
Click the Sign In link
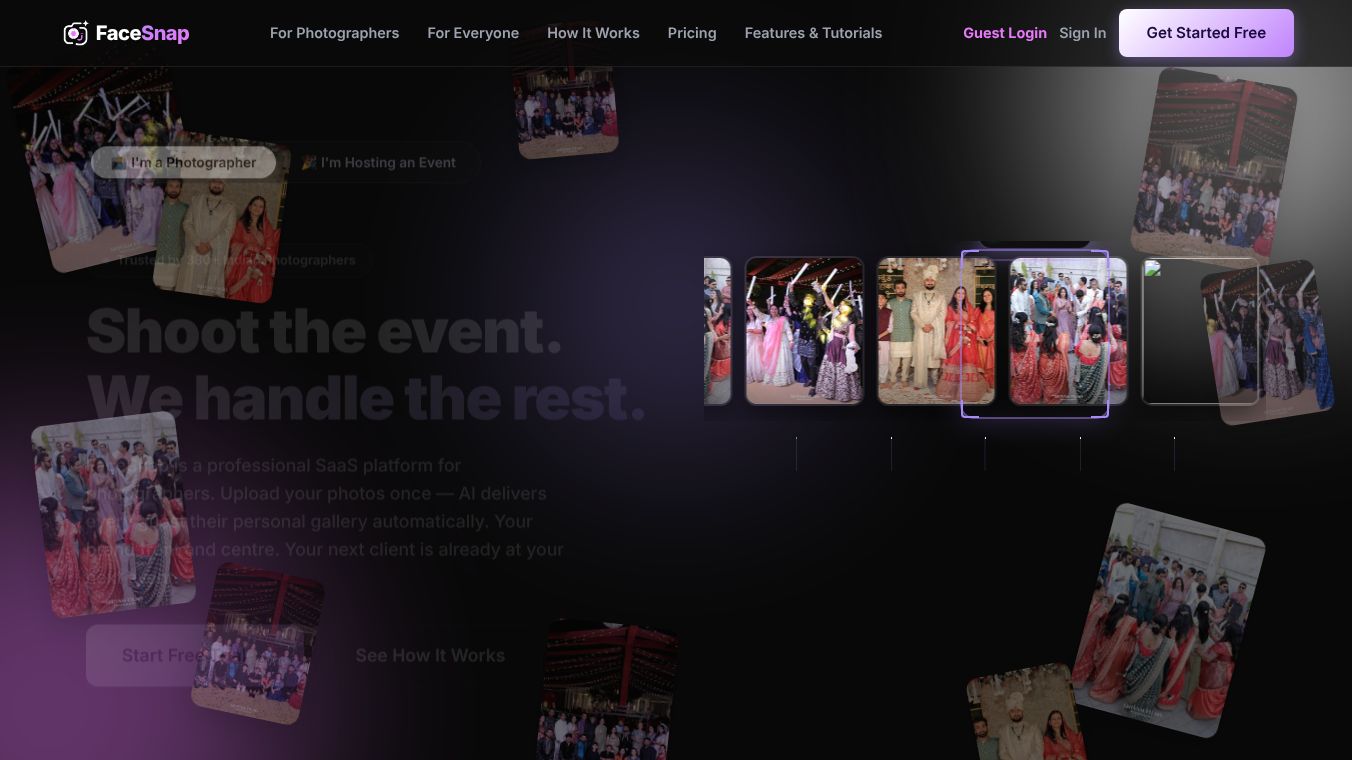pyautogui.click(x=1083, y=33)
